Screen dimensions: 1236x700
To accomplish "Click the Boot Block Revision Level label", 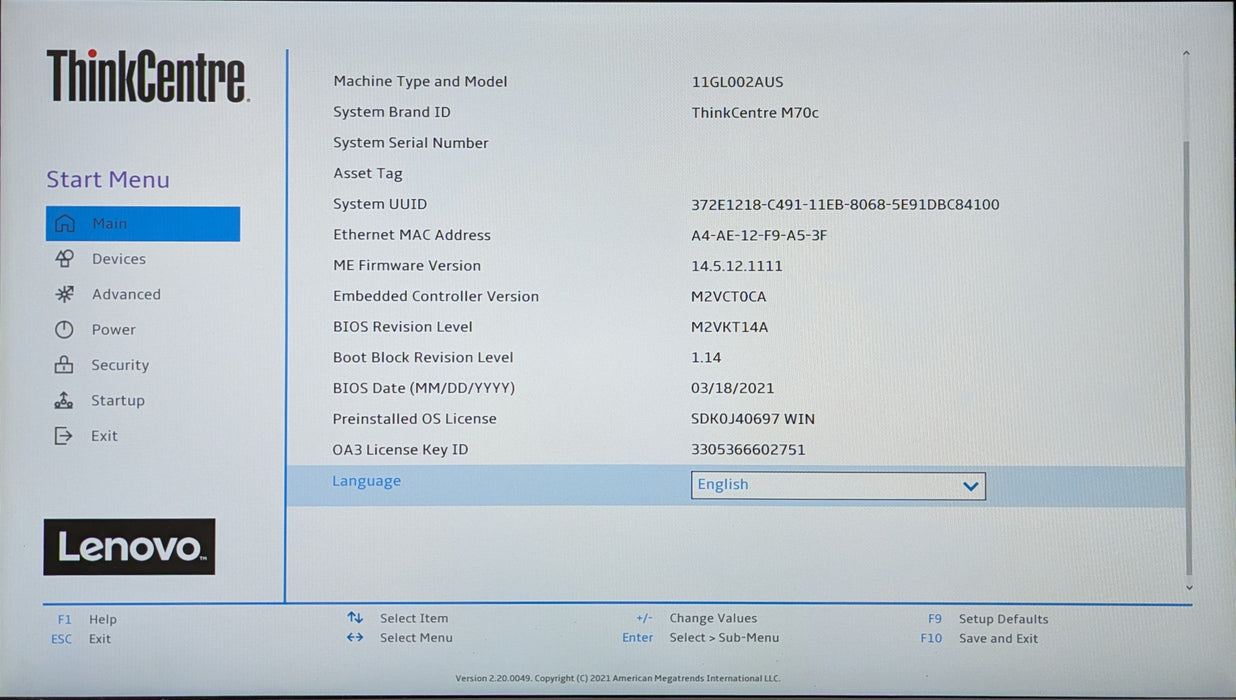I will tap(423, 358).
